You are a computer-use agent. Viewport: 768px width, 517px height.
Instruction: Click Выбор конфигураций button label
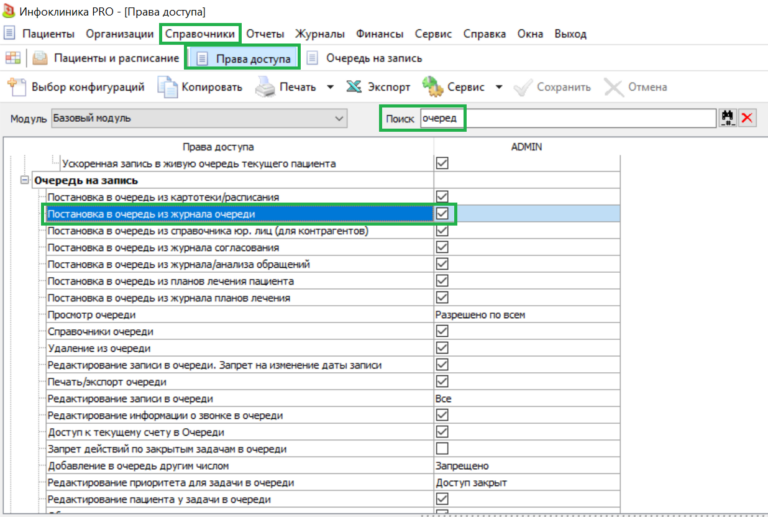[x=88, y=87]
